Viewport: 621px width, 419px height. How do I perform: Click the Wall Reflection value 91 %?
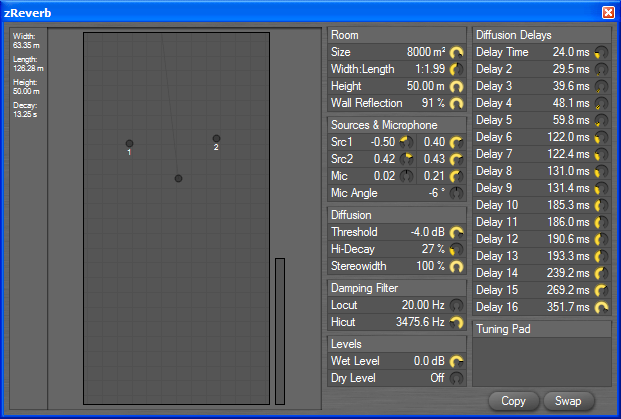pos(433,103)
